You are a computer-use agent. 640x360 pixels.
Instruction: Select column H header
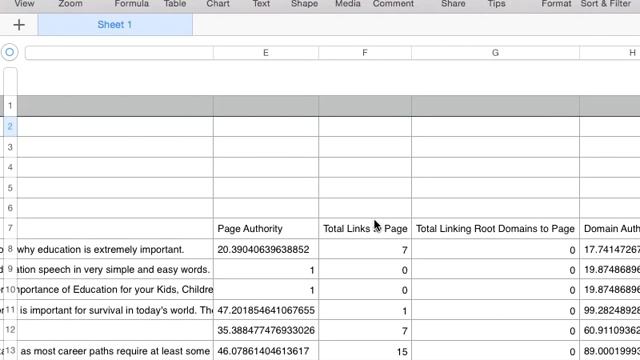click(610, 53)
